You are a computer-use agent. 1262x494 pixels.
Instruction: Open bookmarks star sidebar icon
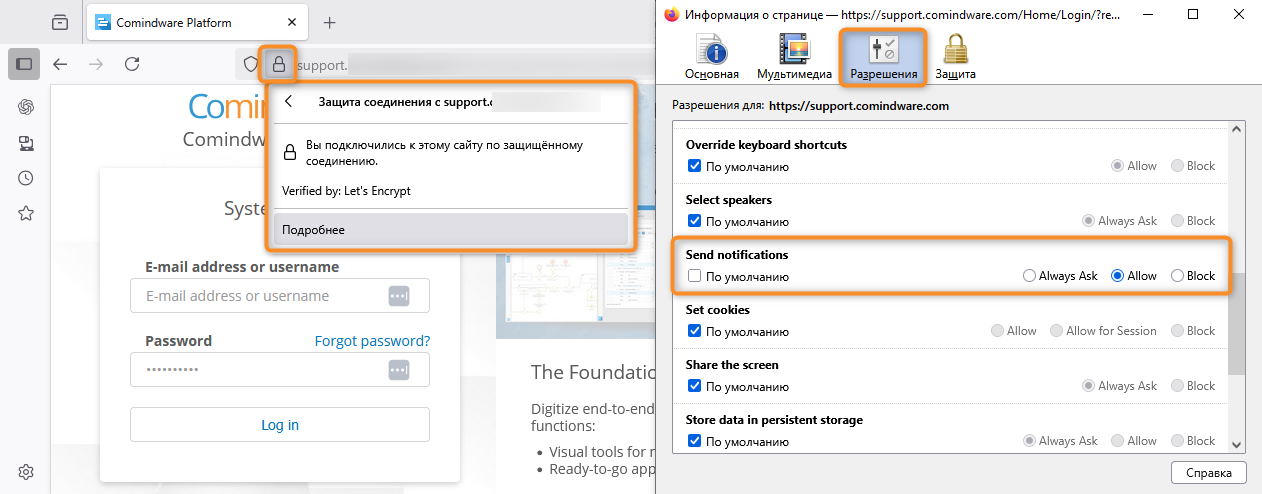[x=26, y=213]
